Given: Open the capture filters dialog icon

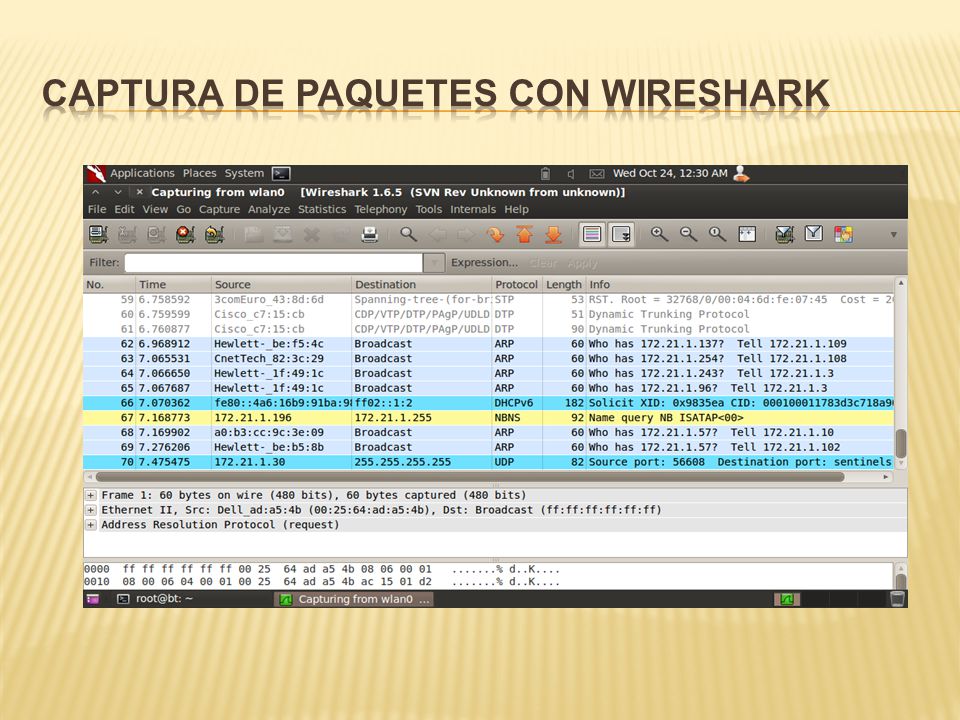Looking at the screenshot, I should pos(785,234).
